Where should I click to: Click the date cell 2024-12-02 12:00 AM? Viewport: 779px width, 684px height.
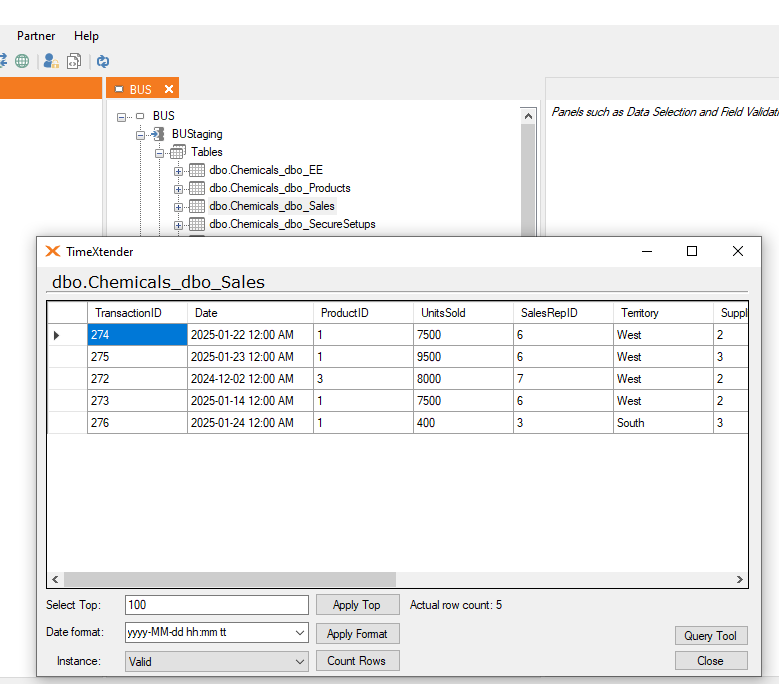[x=250, y=379]
